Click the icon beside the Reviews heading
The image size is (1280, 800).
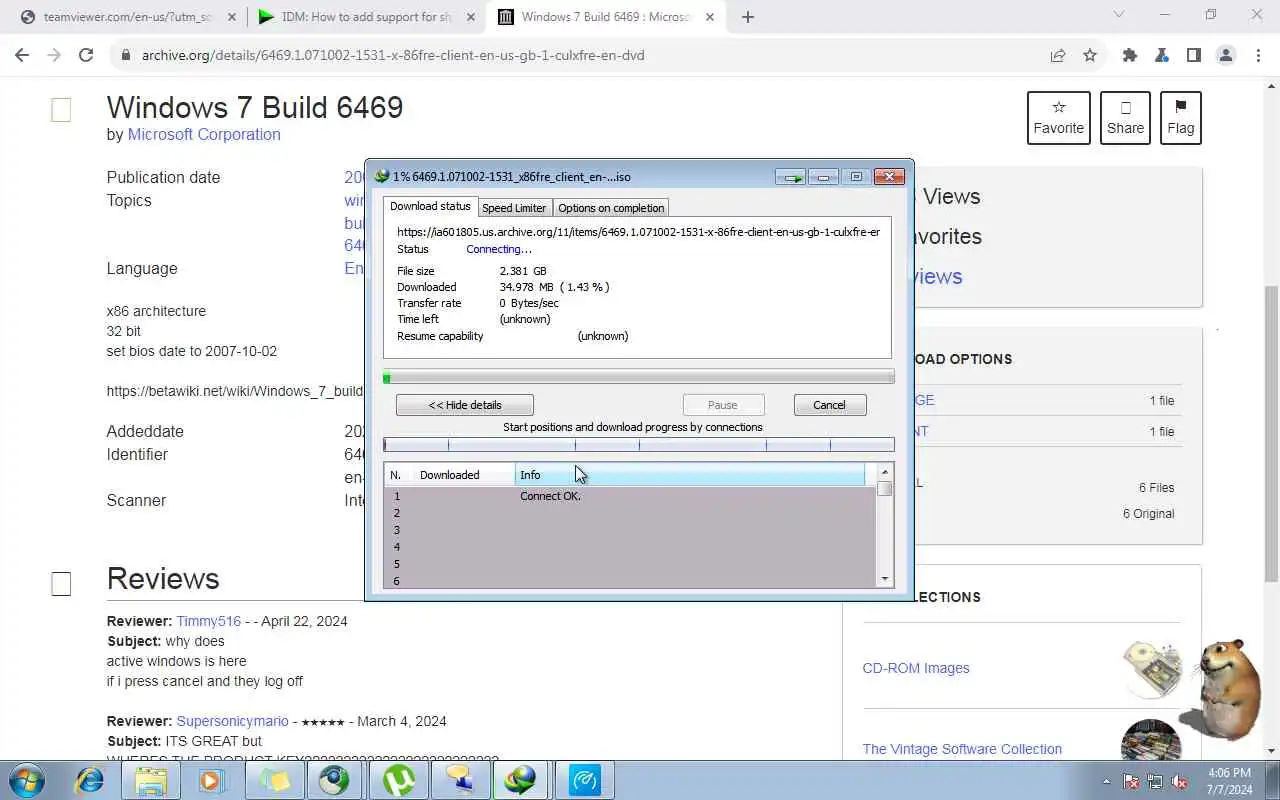pyautogui.click(x=61, y=584)
